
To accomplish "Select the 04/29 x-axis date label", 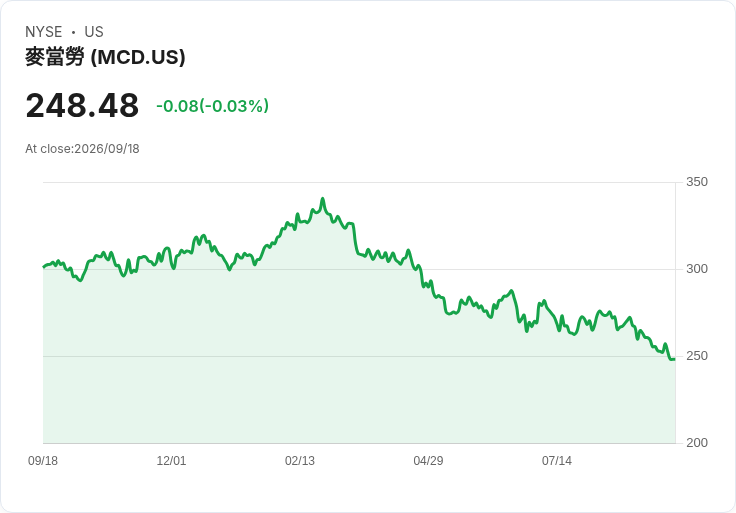I will point(428,461).
